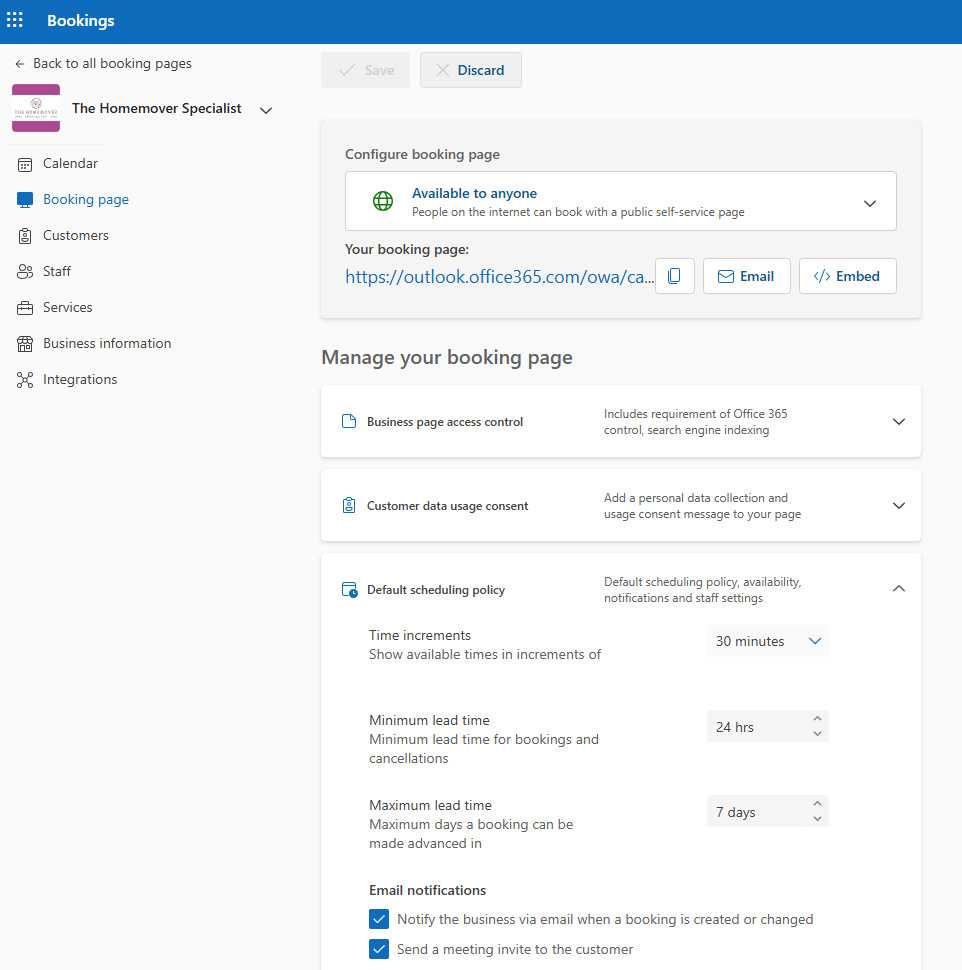Navigate to Services
Viewport: 962px width, 970px height.
click(x=67, y=307)
